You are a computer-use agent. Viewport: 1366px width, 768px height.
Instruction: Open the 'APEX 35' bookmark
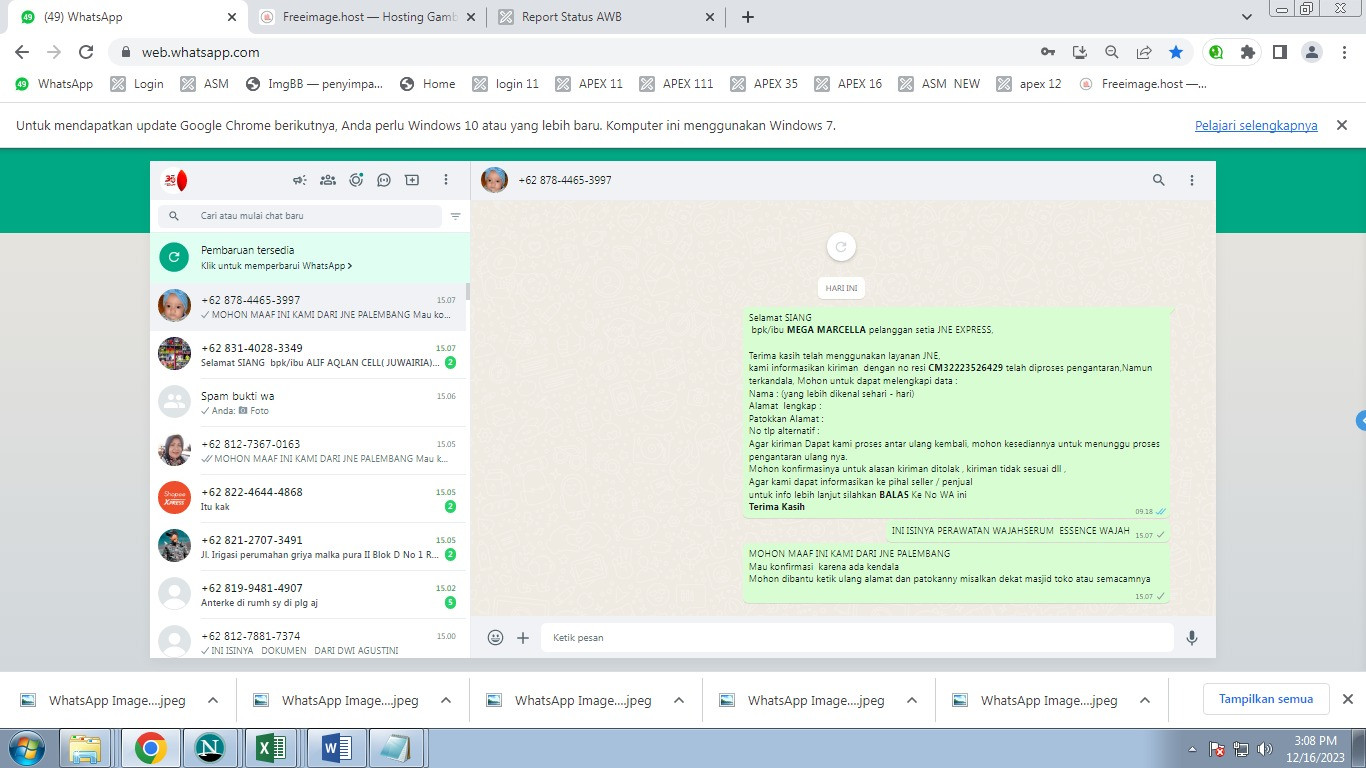click(x=764, y=84)
